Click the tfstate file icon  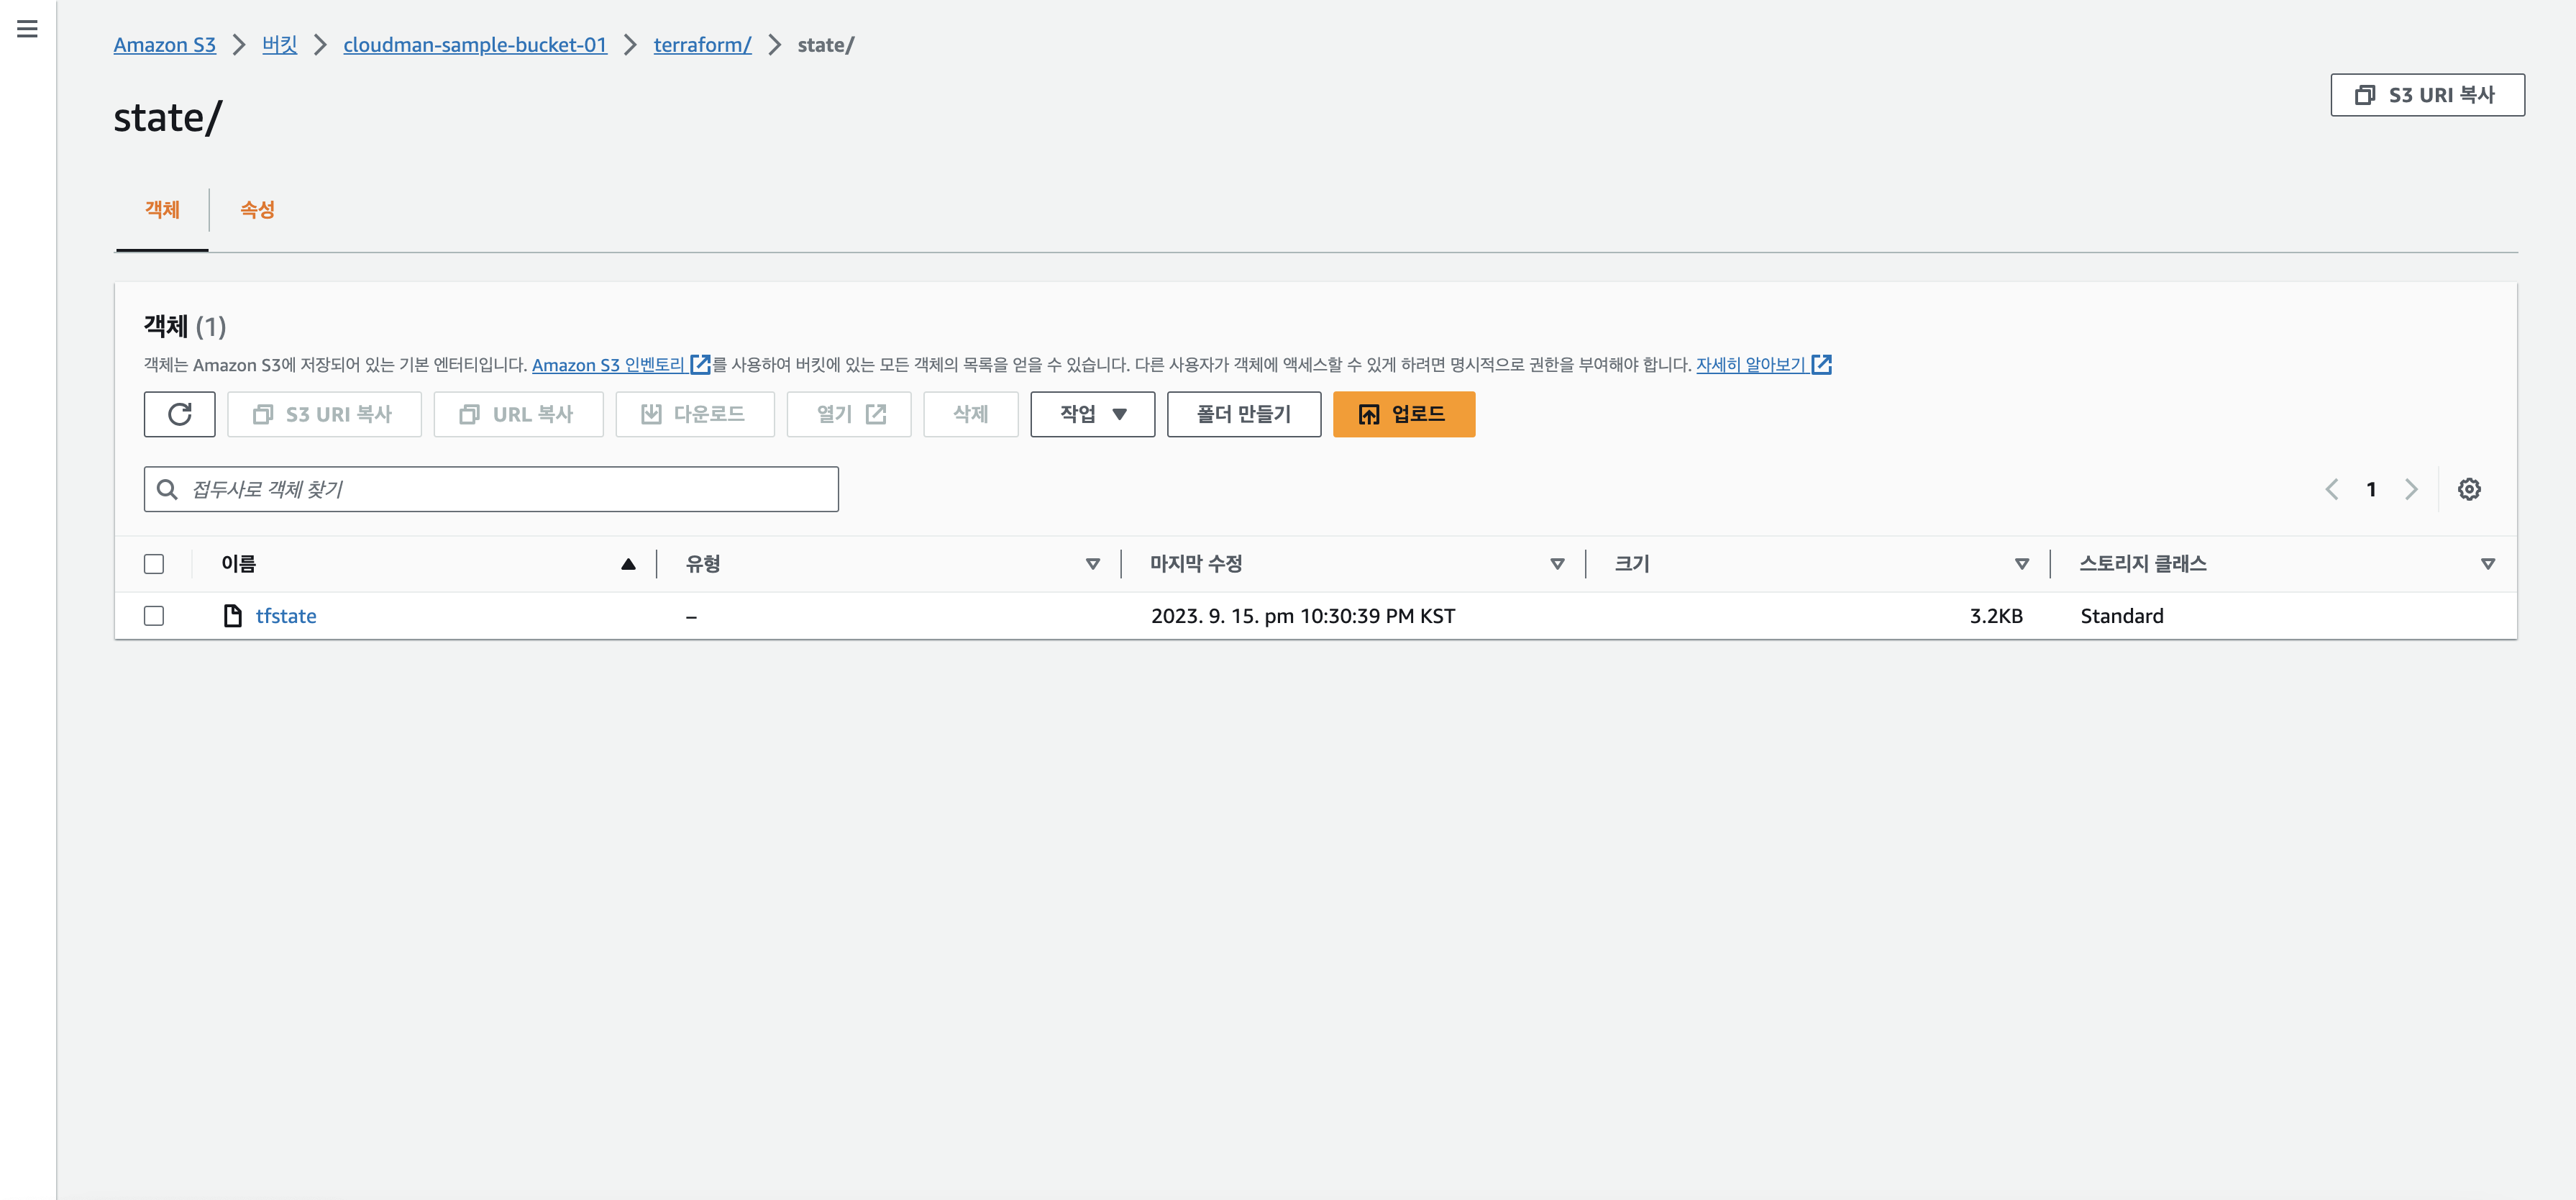point(232,616)
